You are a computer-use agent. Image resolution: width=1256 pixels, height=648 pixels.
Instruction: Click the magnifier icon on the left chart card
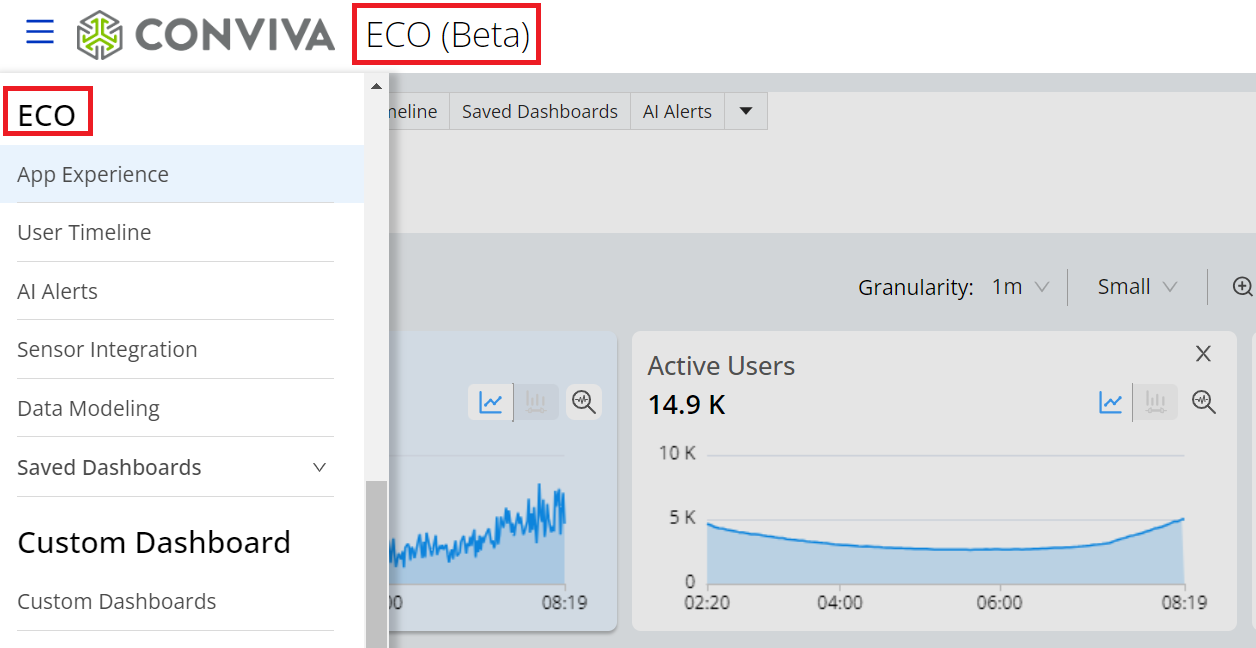584,402
